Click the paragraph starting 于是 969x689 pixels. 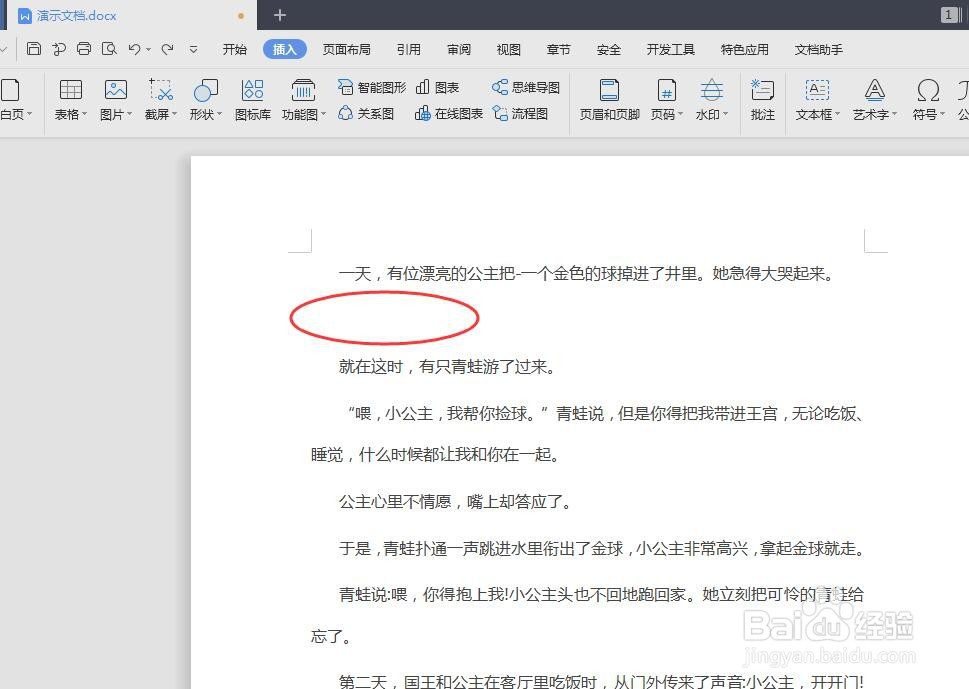[x=601, y=547]
